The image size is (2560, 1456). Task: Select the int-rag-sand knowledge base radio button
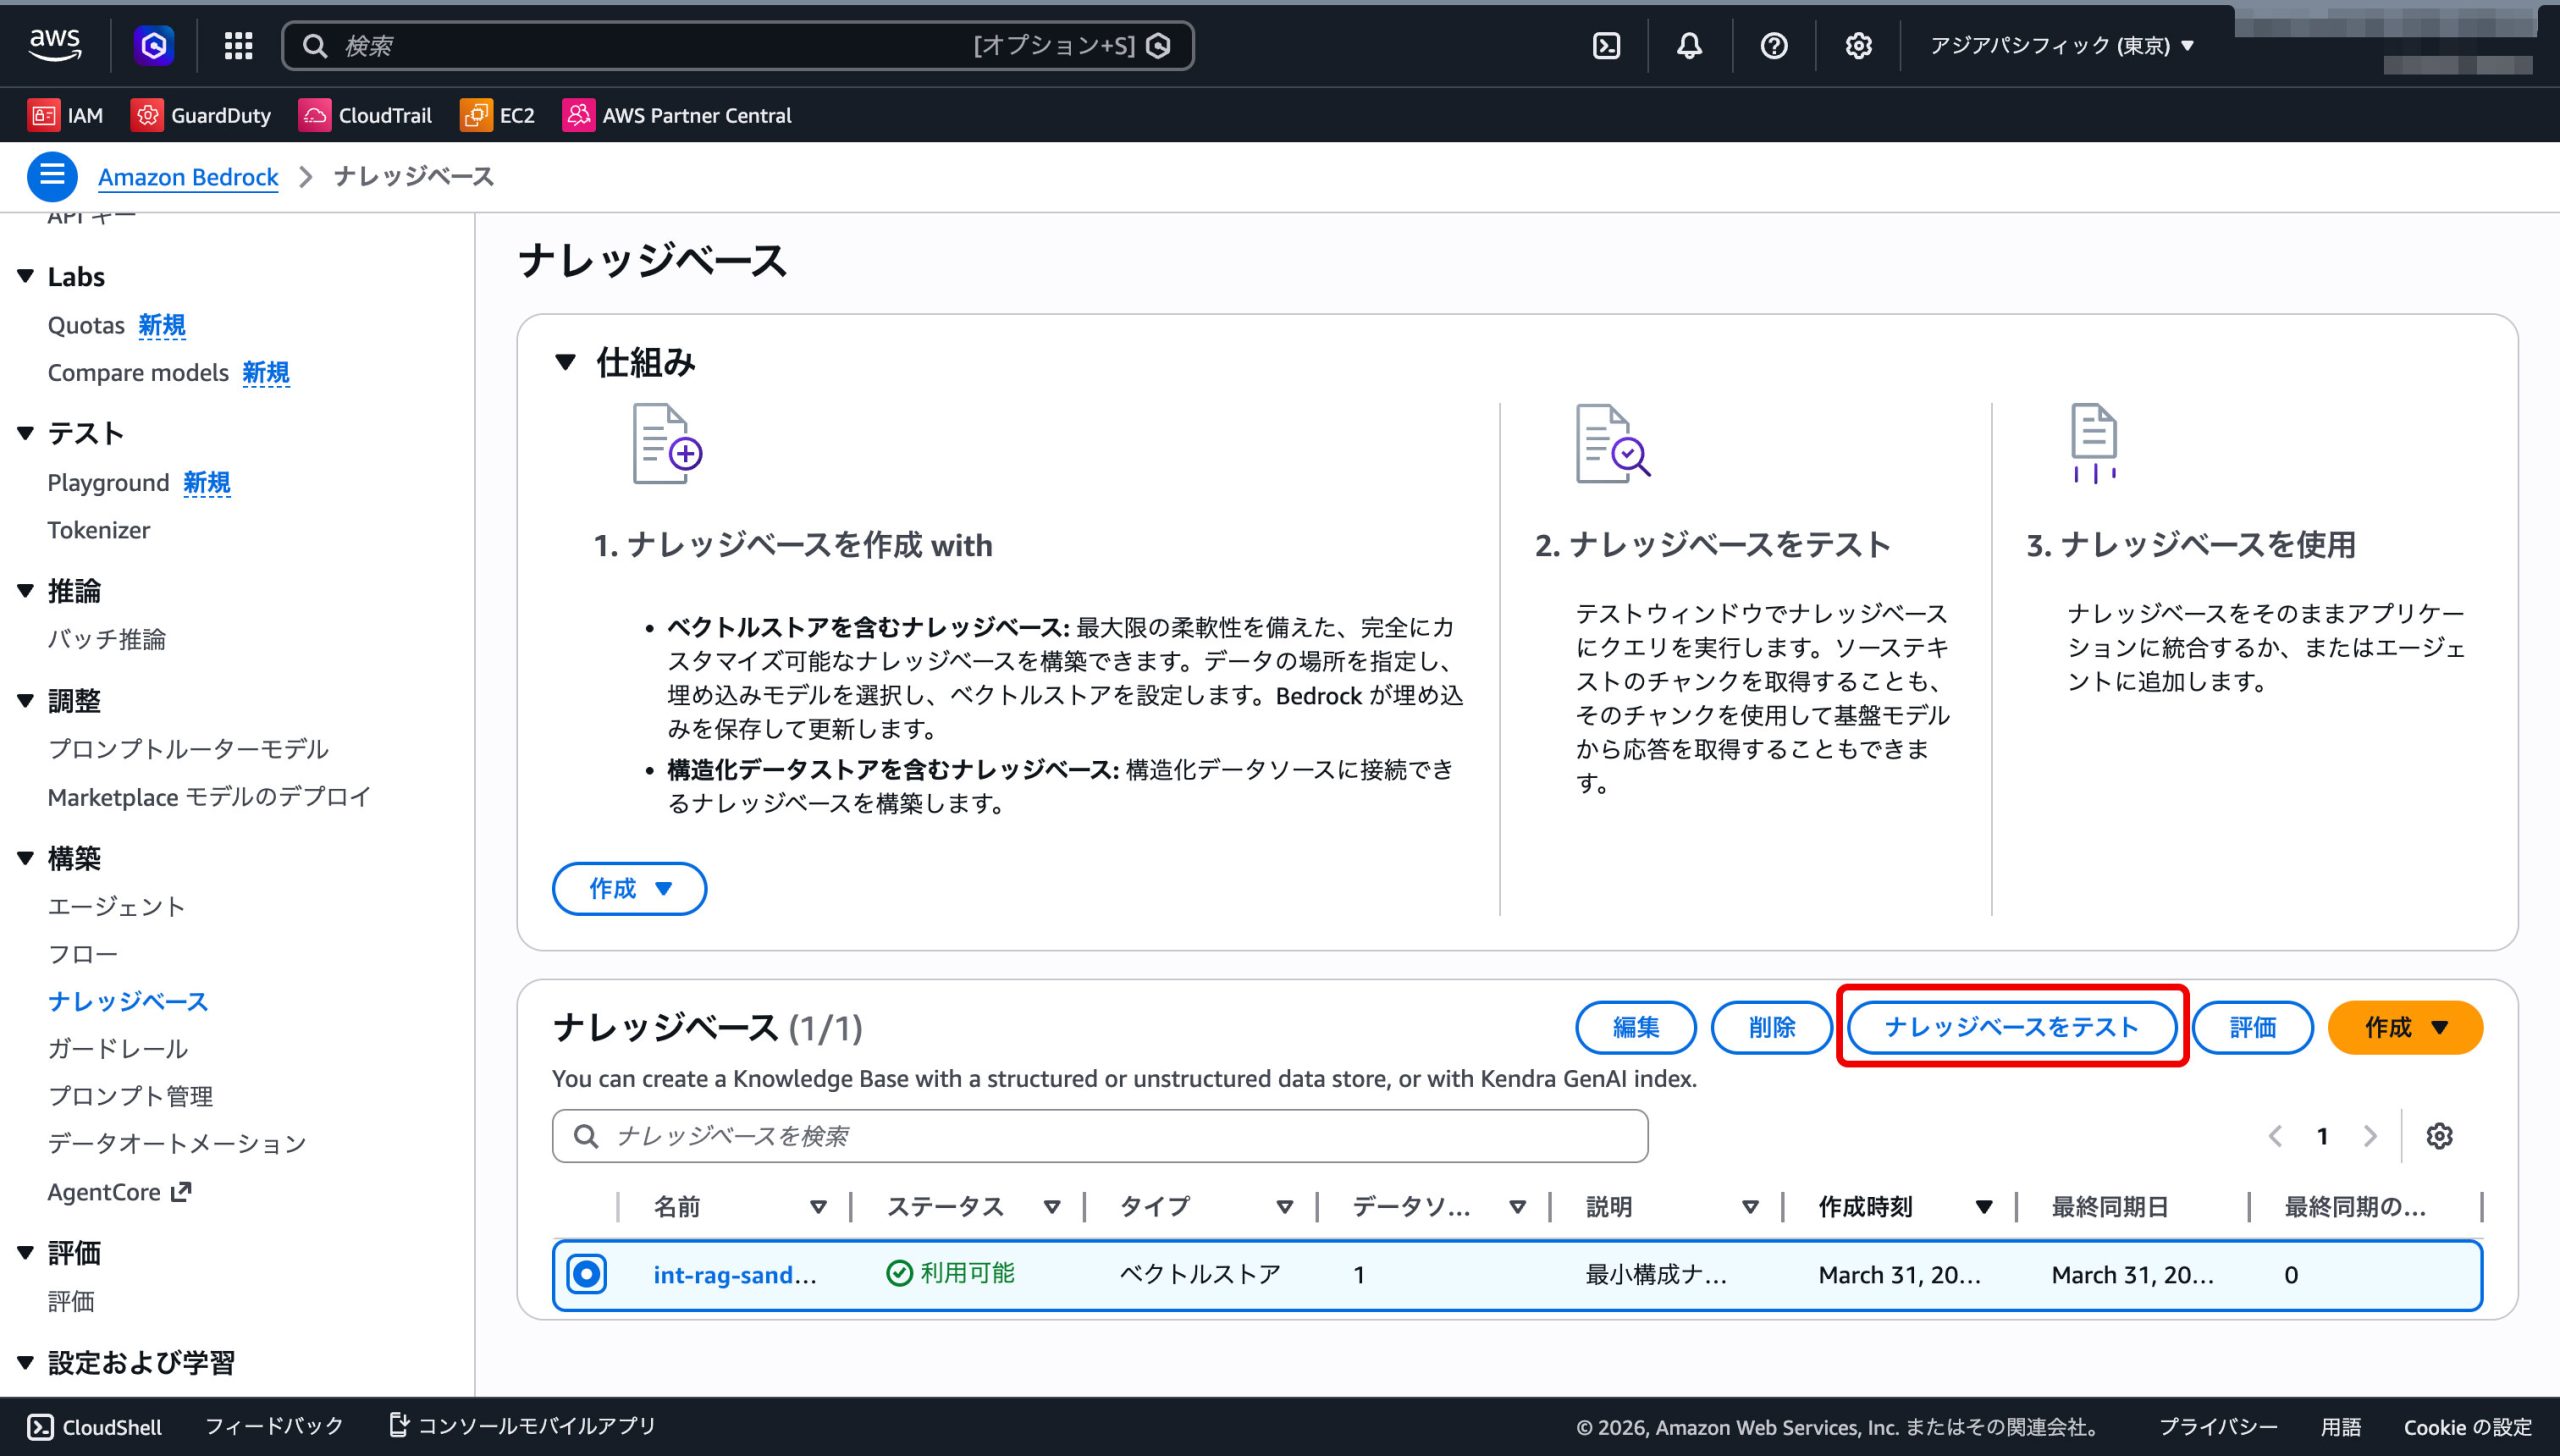(587, 1274)
